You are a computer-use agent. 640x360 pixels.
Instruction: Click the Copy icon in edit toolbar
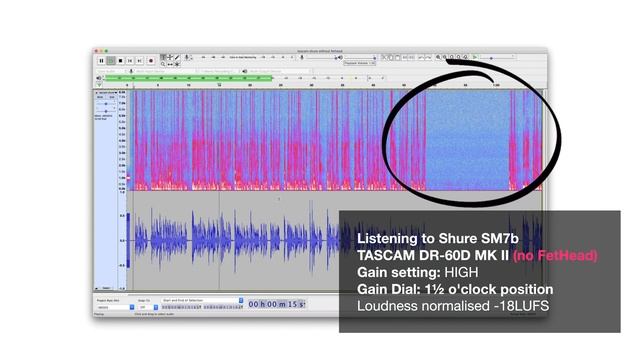(391, 58)
